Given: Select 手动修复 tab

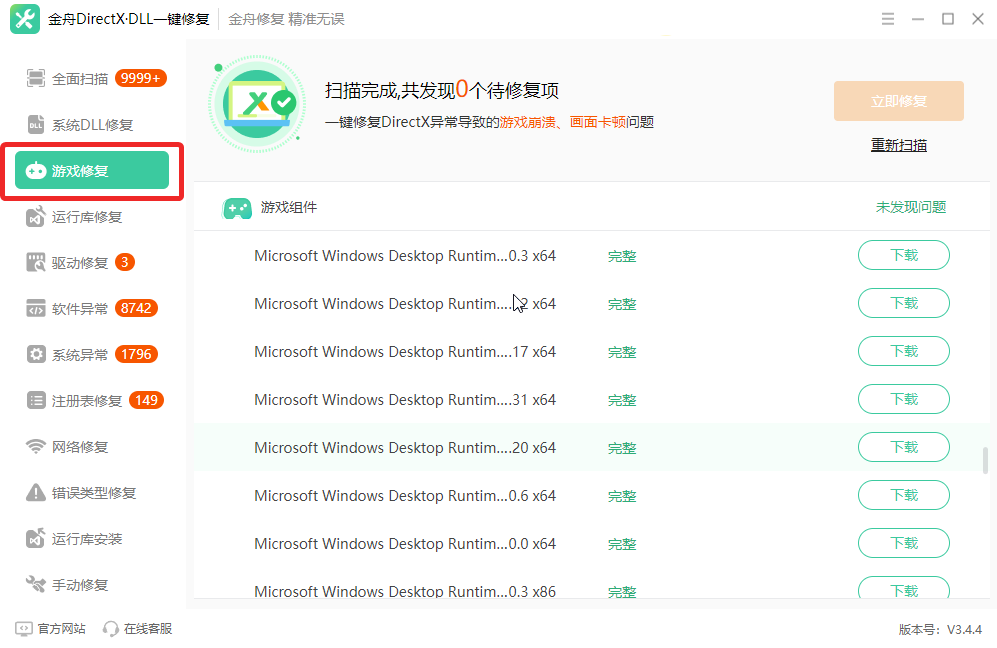Looking at the screenshot, I should [x=92, y=584].
